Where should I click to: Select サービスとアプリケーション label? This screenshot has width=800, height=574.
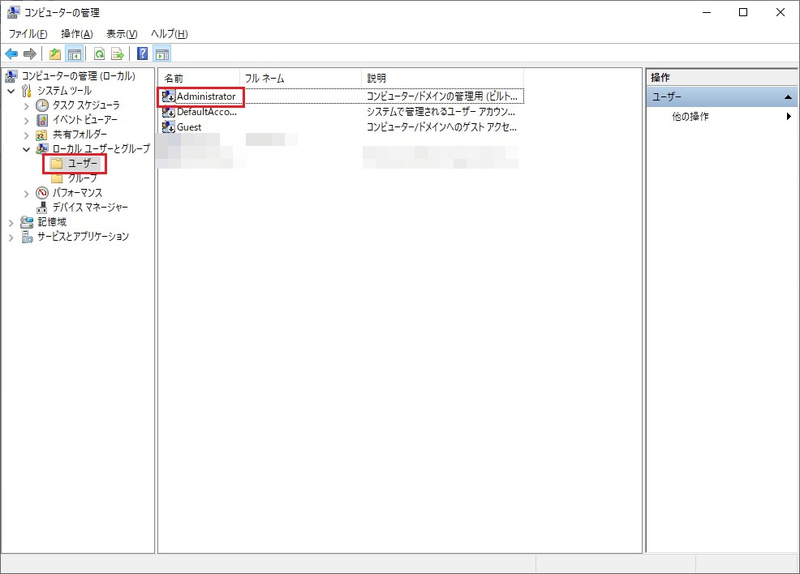83,237
